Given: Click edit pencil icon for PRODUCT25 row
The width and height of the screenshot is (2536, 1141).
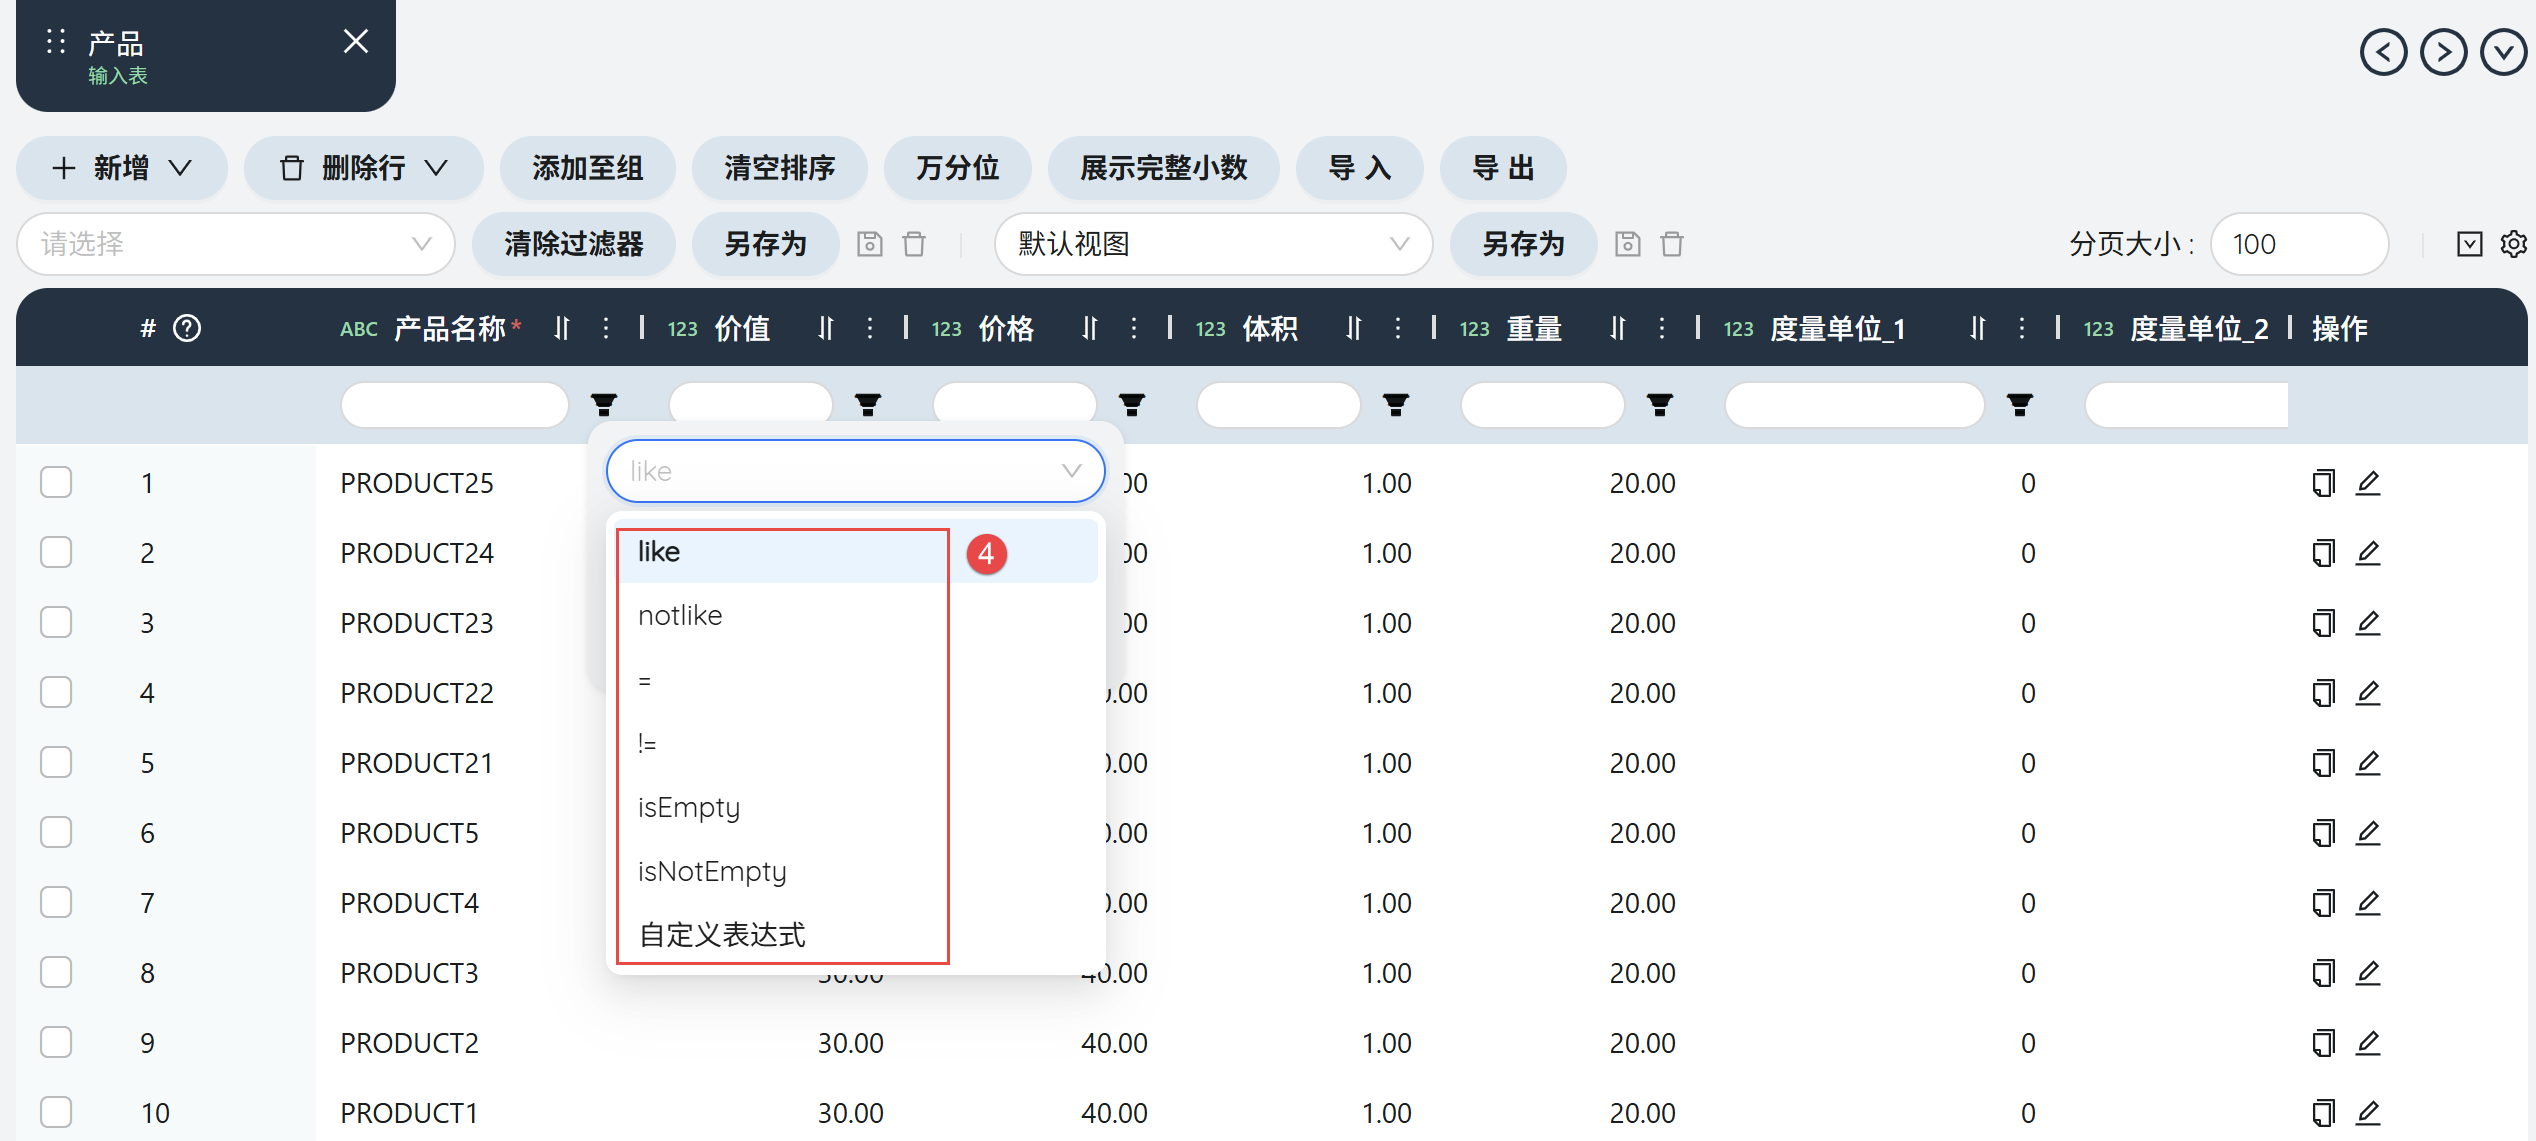Looking at the screenshot, I should pyautogui.click(x=2367, y=483).
